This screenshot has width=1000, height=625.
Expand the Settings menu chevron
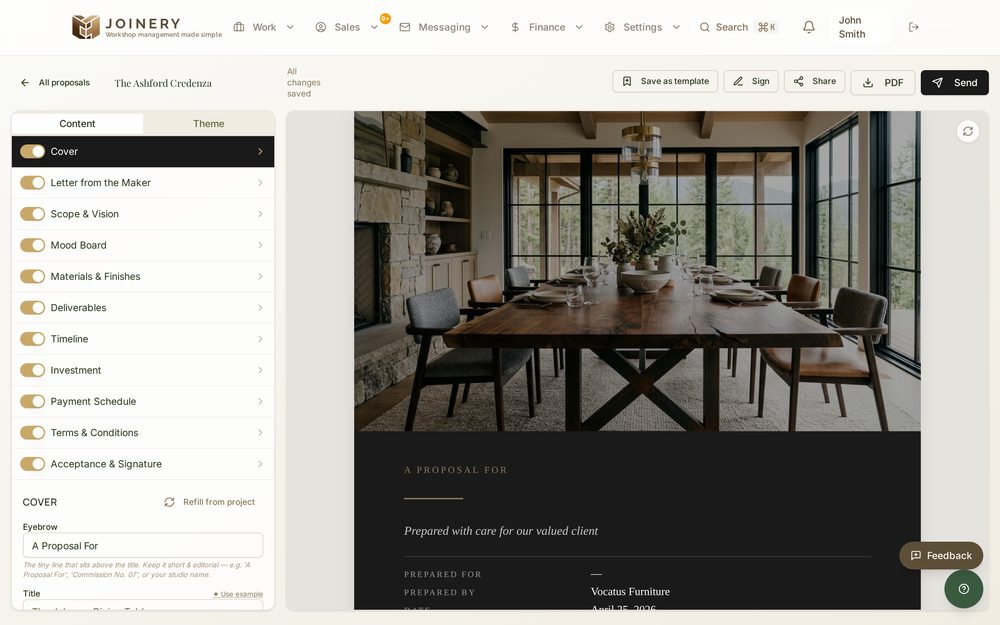pos(676,27)
